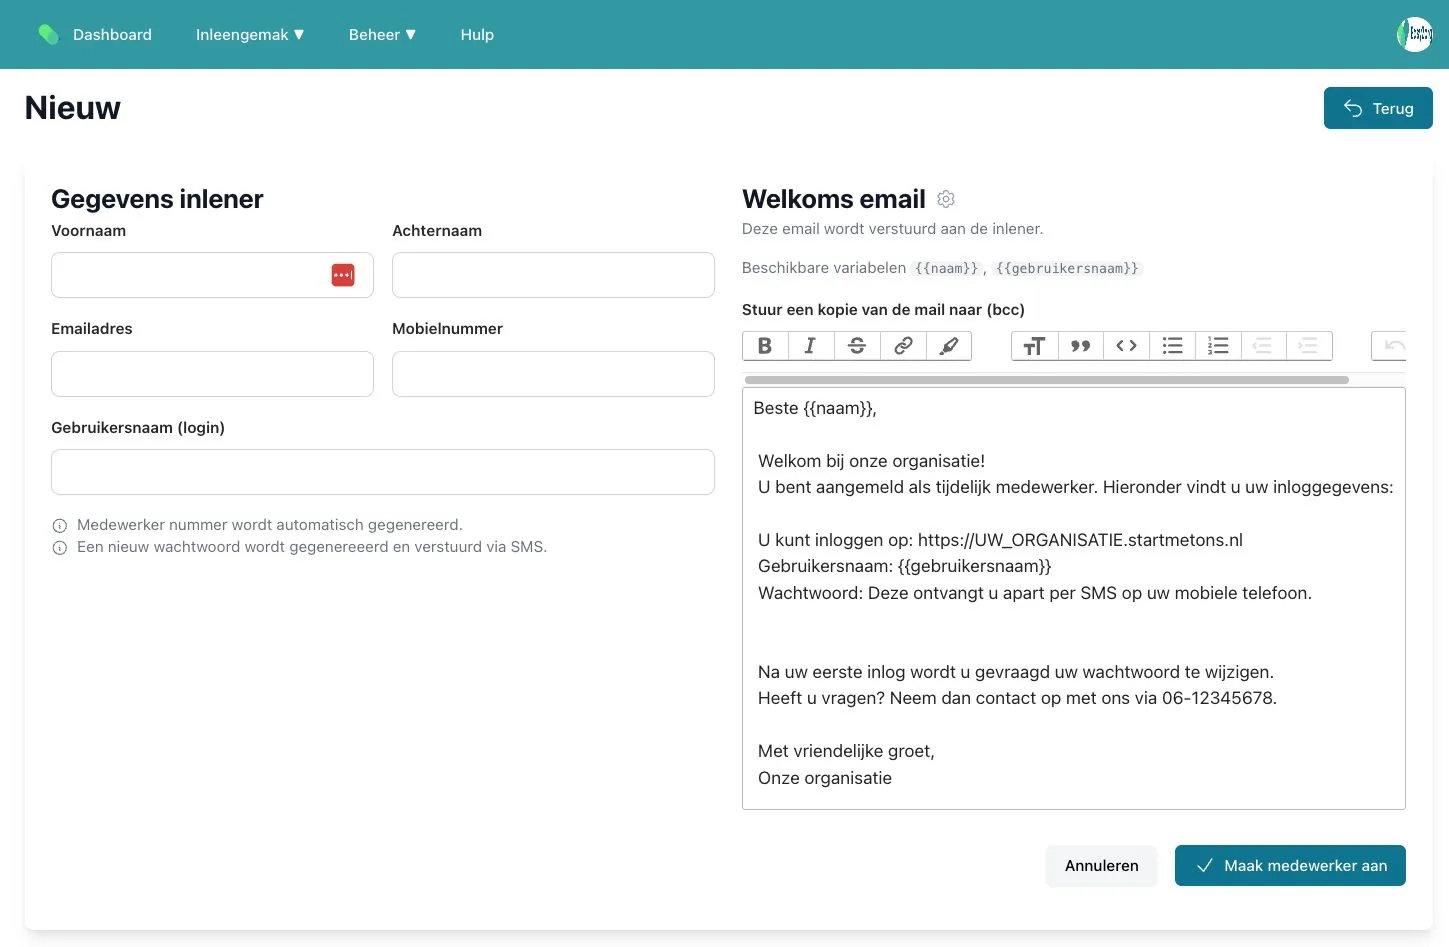Open Welkoms email settings gear
This screenshot has height=947, width=1449.
click(x=946, y=199)
